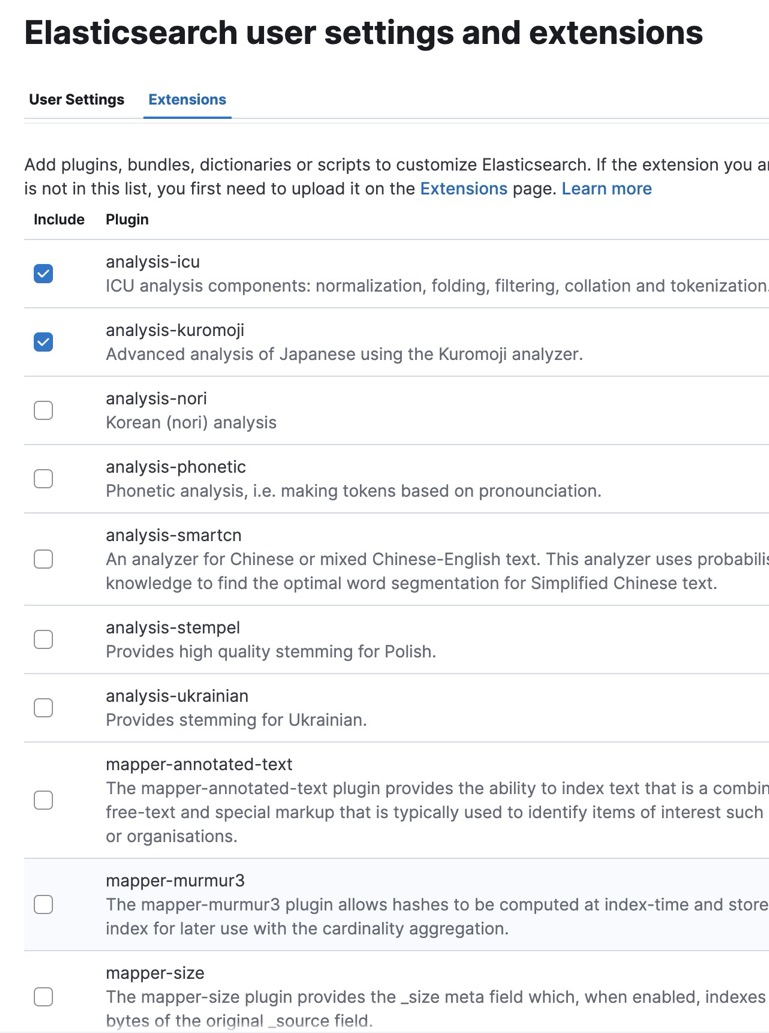
Task: Switch to the User Settings tab
Action: point(77,100)
